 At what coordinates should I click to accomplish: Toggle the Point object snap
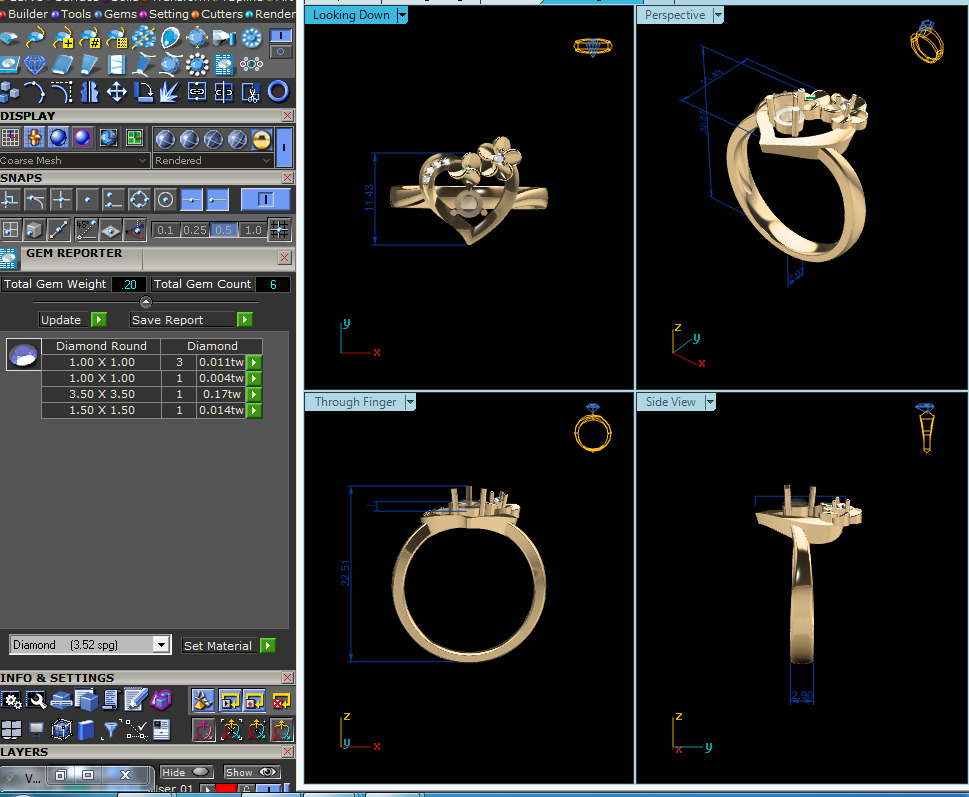87,200
